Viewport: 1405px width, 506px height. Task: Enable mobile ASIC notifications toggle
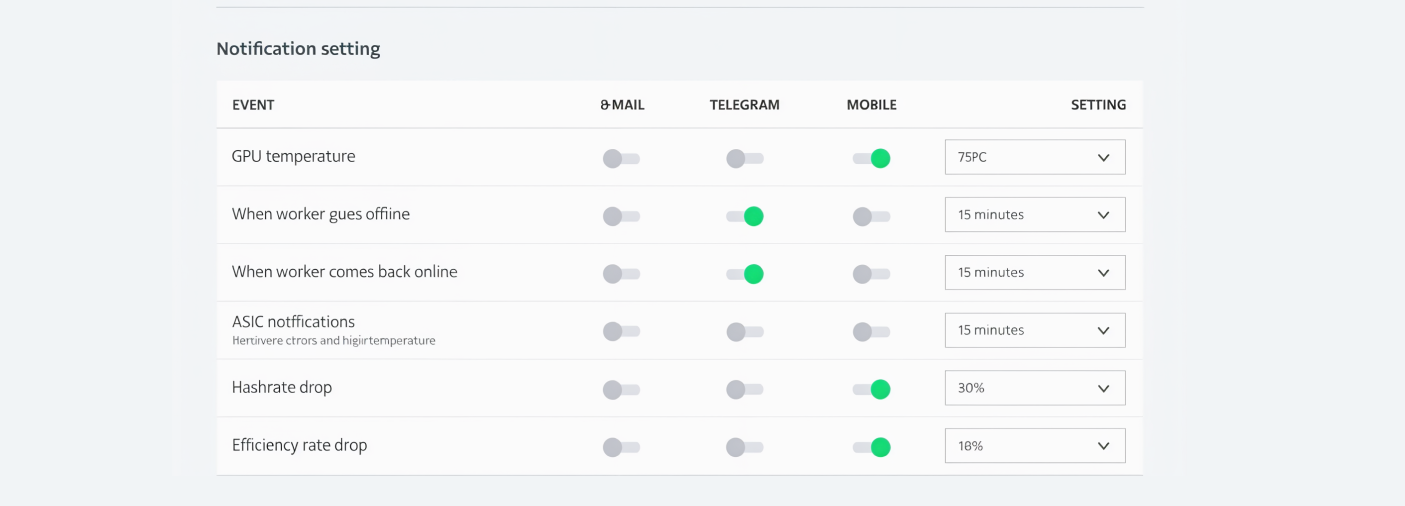point(871,332)
